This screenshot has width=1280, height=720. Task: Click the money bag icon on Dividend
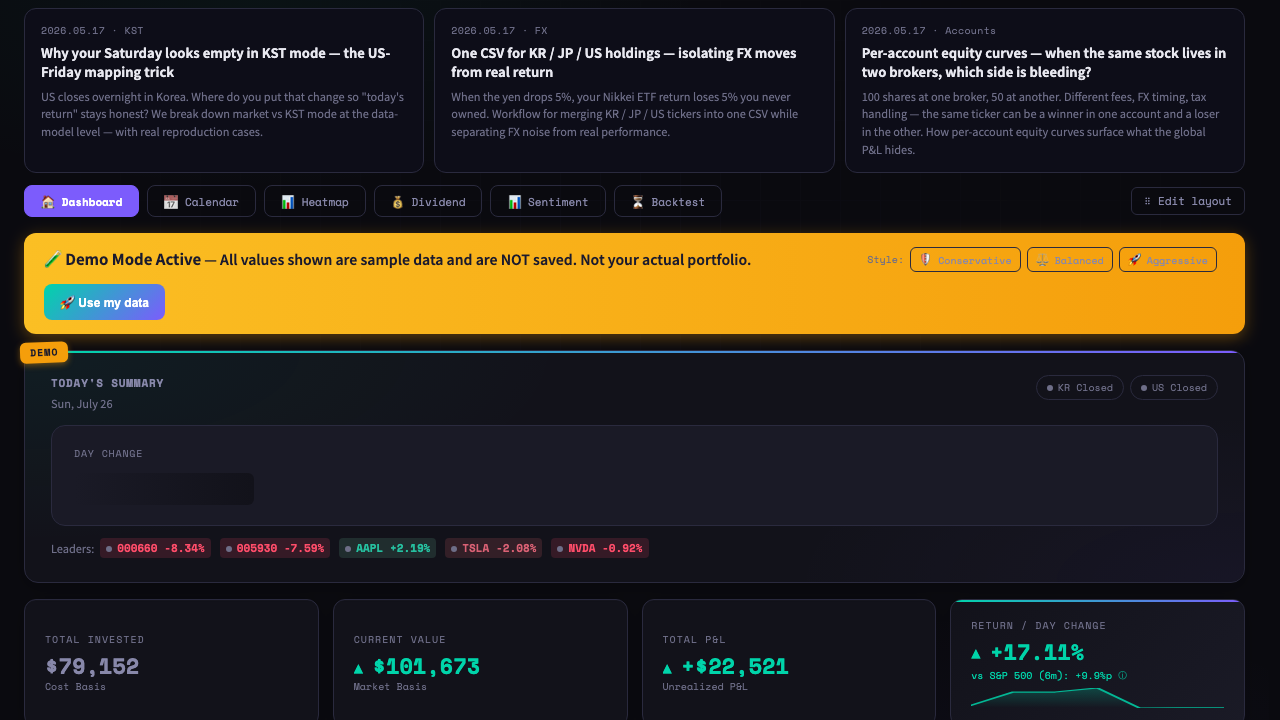[398, 202]
